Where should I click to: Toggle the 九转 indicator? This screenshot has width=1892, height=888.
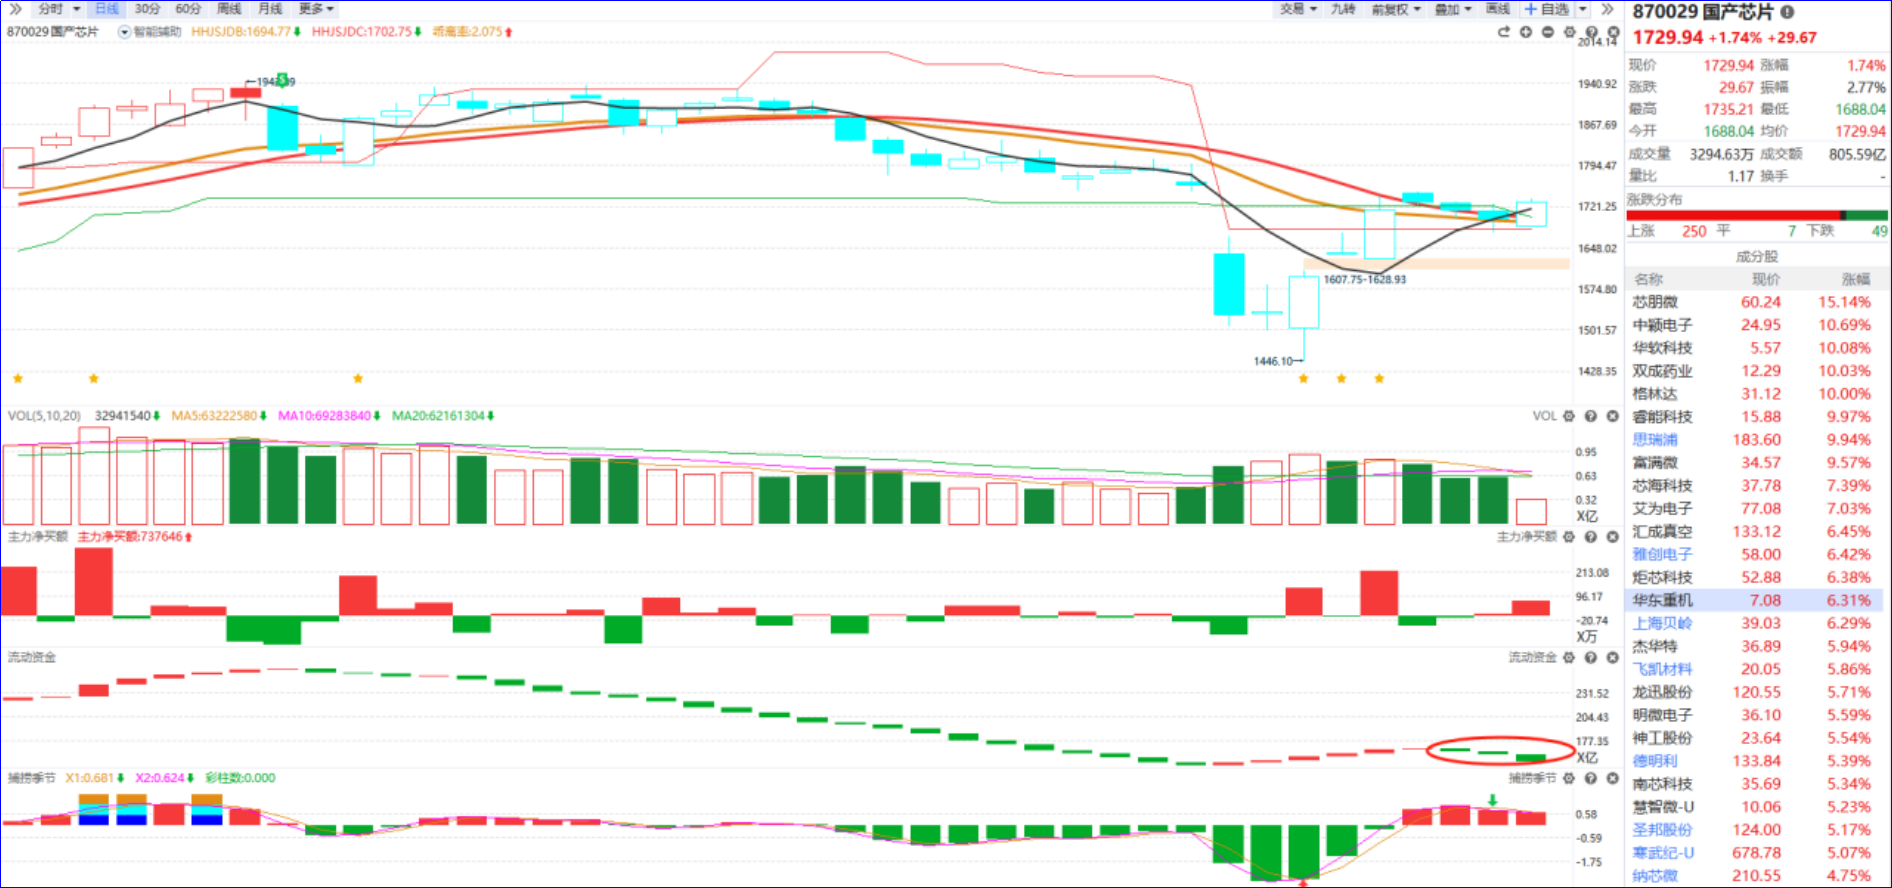tap(1342, 9)
